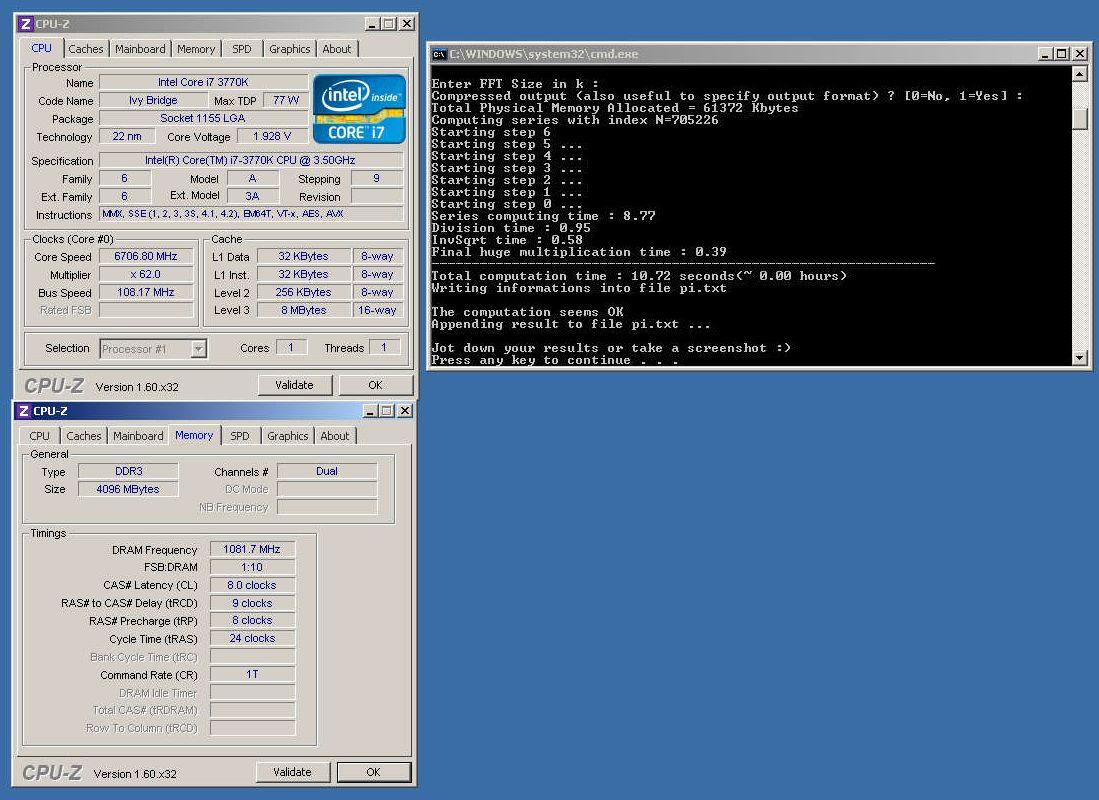The image size is (1099, 800).
Task: Click the Level 2 cache value '256 KBytes'
Action: [303, 292]
